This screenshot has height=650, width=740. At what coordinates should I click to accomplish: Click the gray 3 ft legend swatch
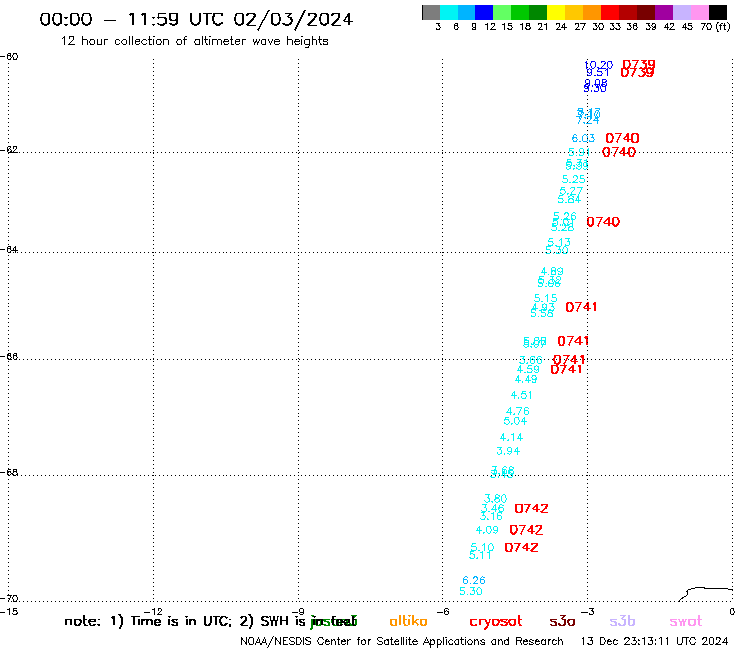point(431,12)
